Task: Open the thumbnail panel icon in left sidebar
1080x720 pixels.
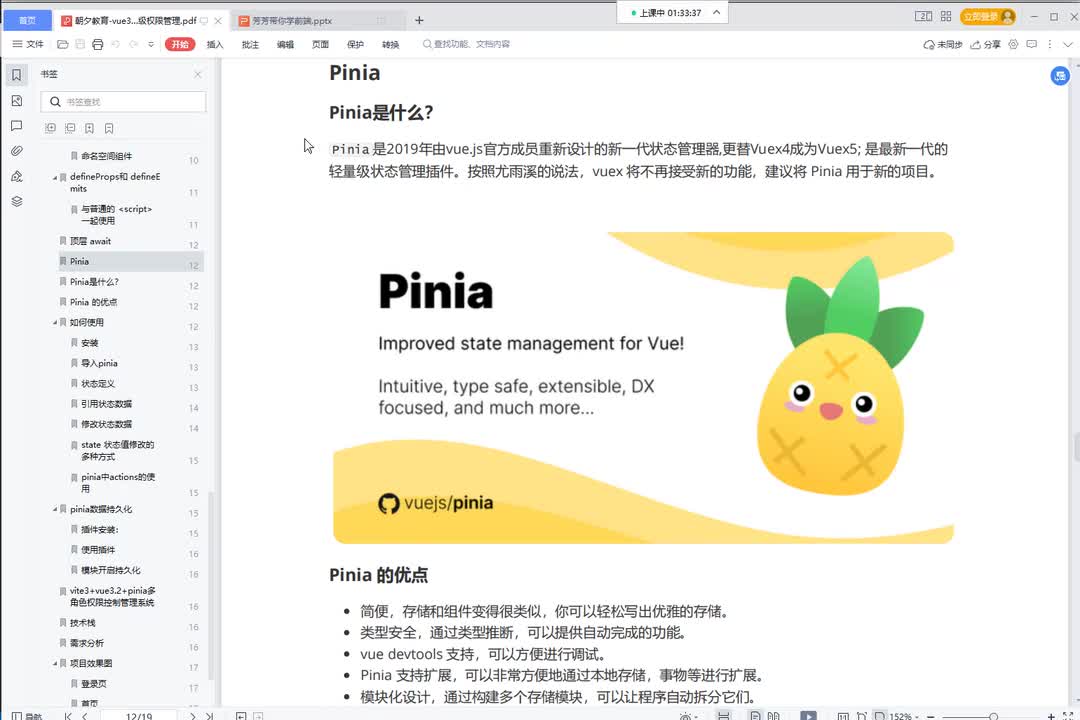Action: pyautogui.click(x=17, y=101)
